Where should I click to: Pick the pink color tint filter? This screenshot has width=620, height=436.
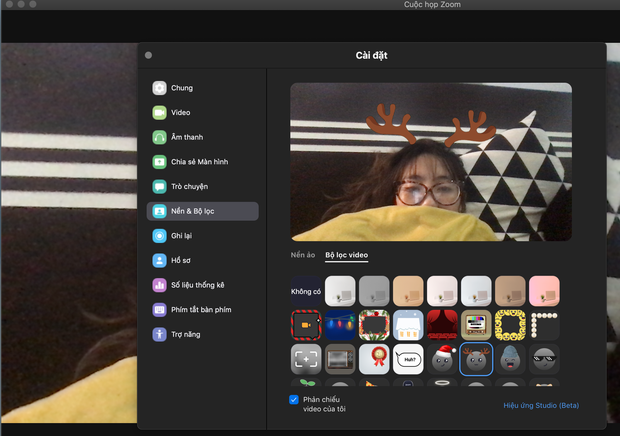pos(543,291)
